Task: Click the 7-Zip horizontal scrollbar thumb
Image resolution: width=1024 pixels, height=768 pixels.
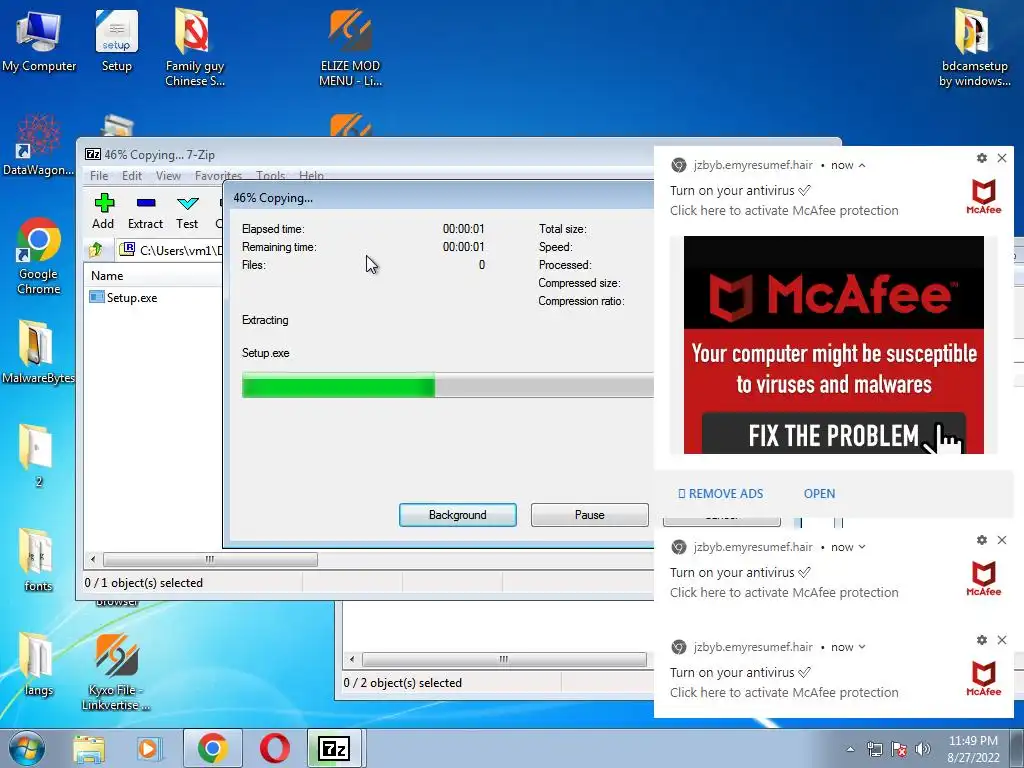Action: click(x=210, y=560)
